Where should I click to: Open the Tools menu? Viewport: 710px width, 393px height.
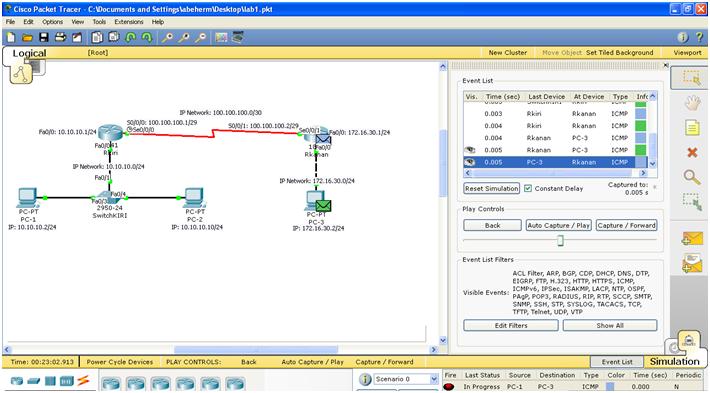point(99,22)
